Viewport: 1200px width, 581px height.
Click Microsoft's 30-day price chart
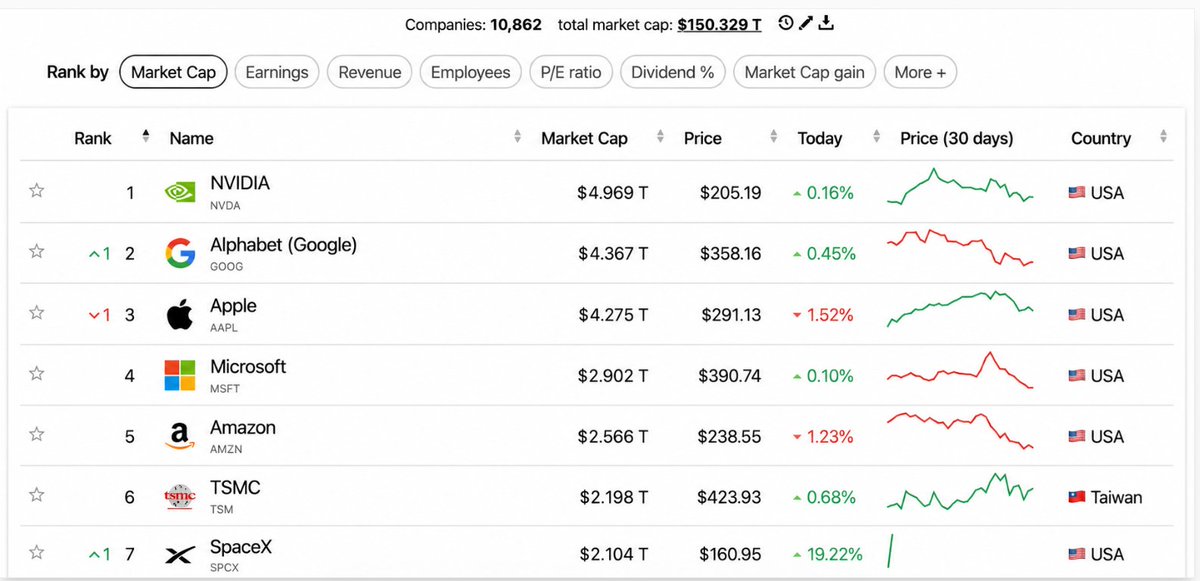pyautogui.click(x=960, y=371)
